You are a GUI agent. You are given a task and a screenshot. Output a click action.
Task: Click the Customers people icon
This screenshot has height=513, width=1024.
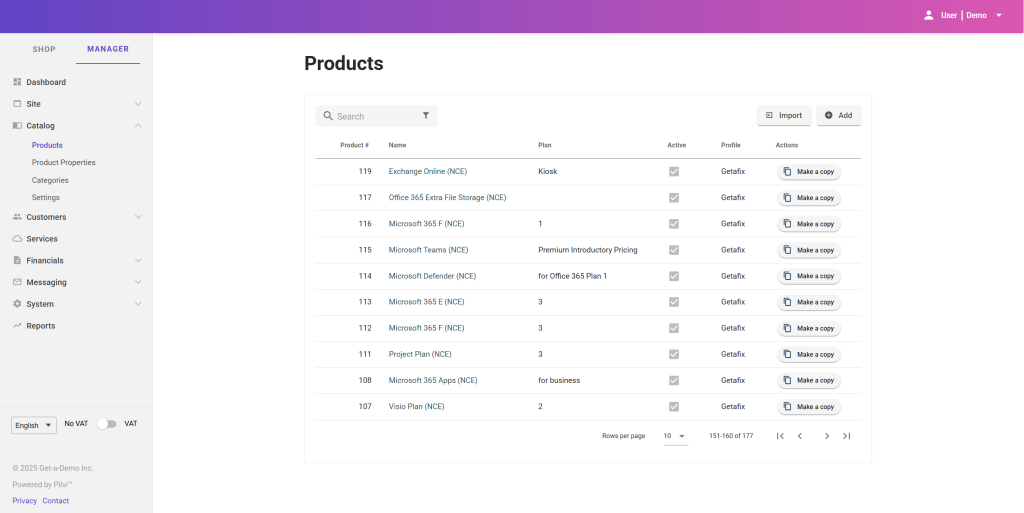click(18, 217)
